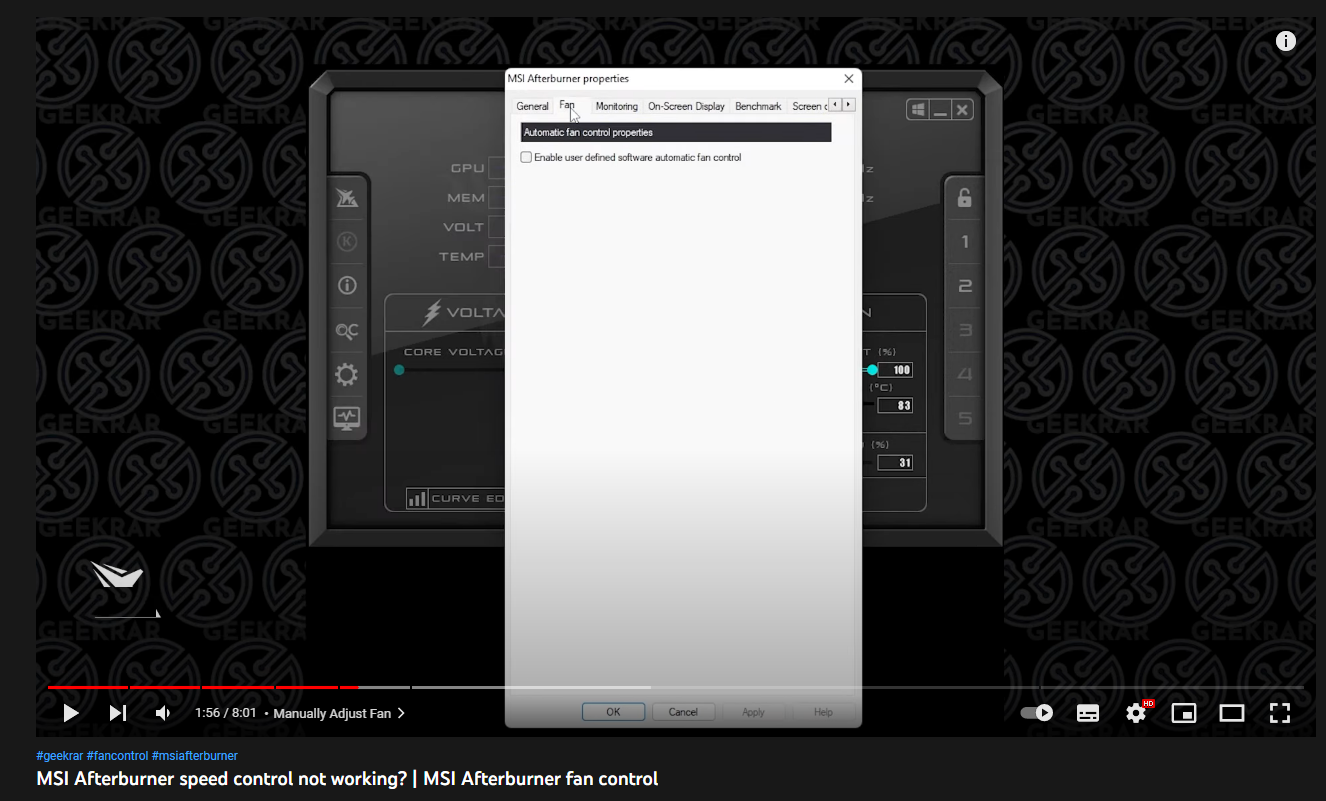Open Afterburner hardware monitor icon
Viewport: 1326px width, 801px height.
(x=347, y=418)
